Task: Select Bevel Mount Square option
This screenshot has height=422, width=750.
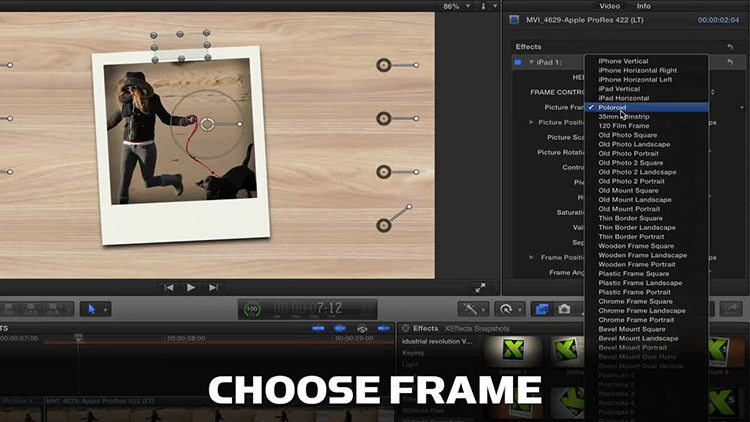Action: [631, 329]
